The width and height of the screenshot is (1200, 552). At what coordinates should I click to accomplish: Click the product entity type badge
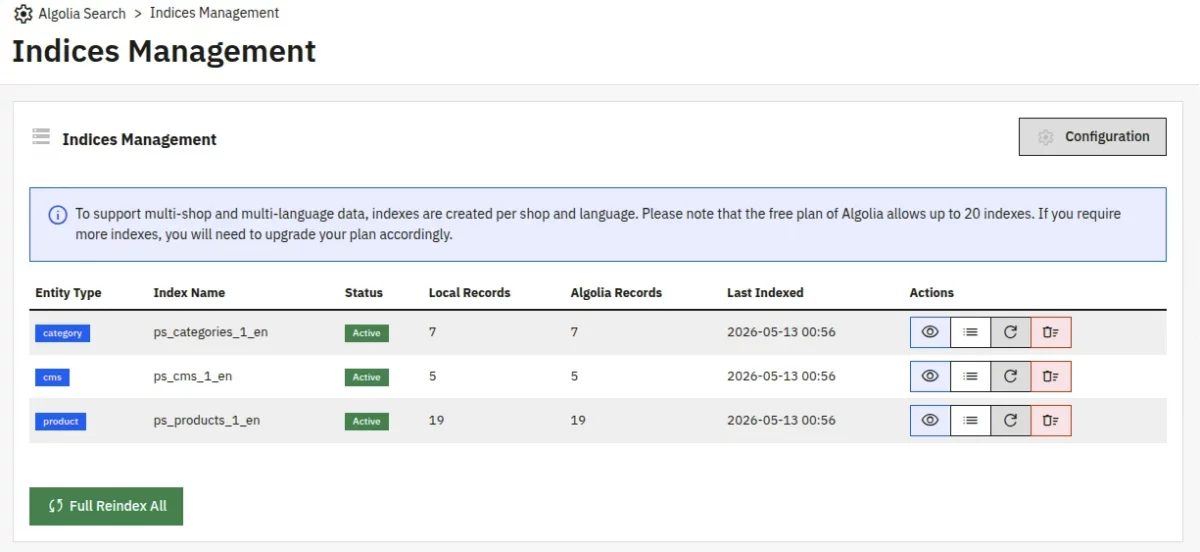(x=60, y=421)
